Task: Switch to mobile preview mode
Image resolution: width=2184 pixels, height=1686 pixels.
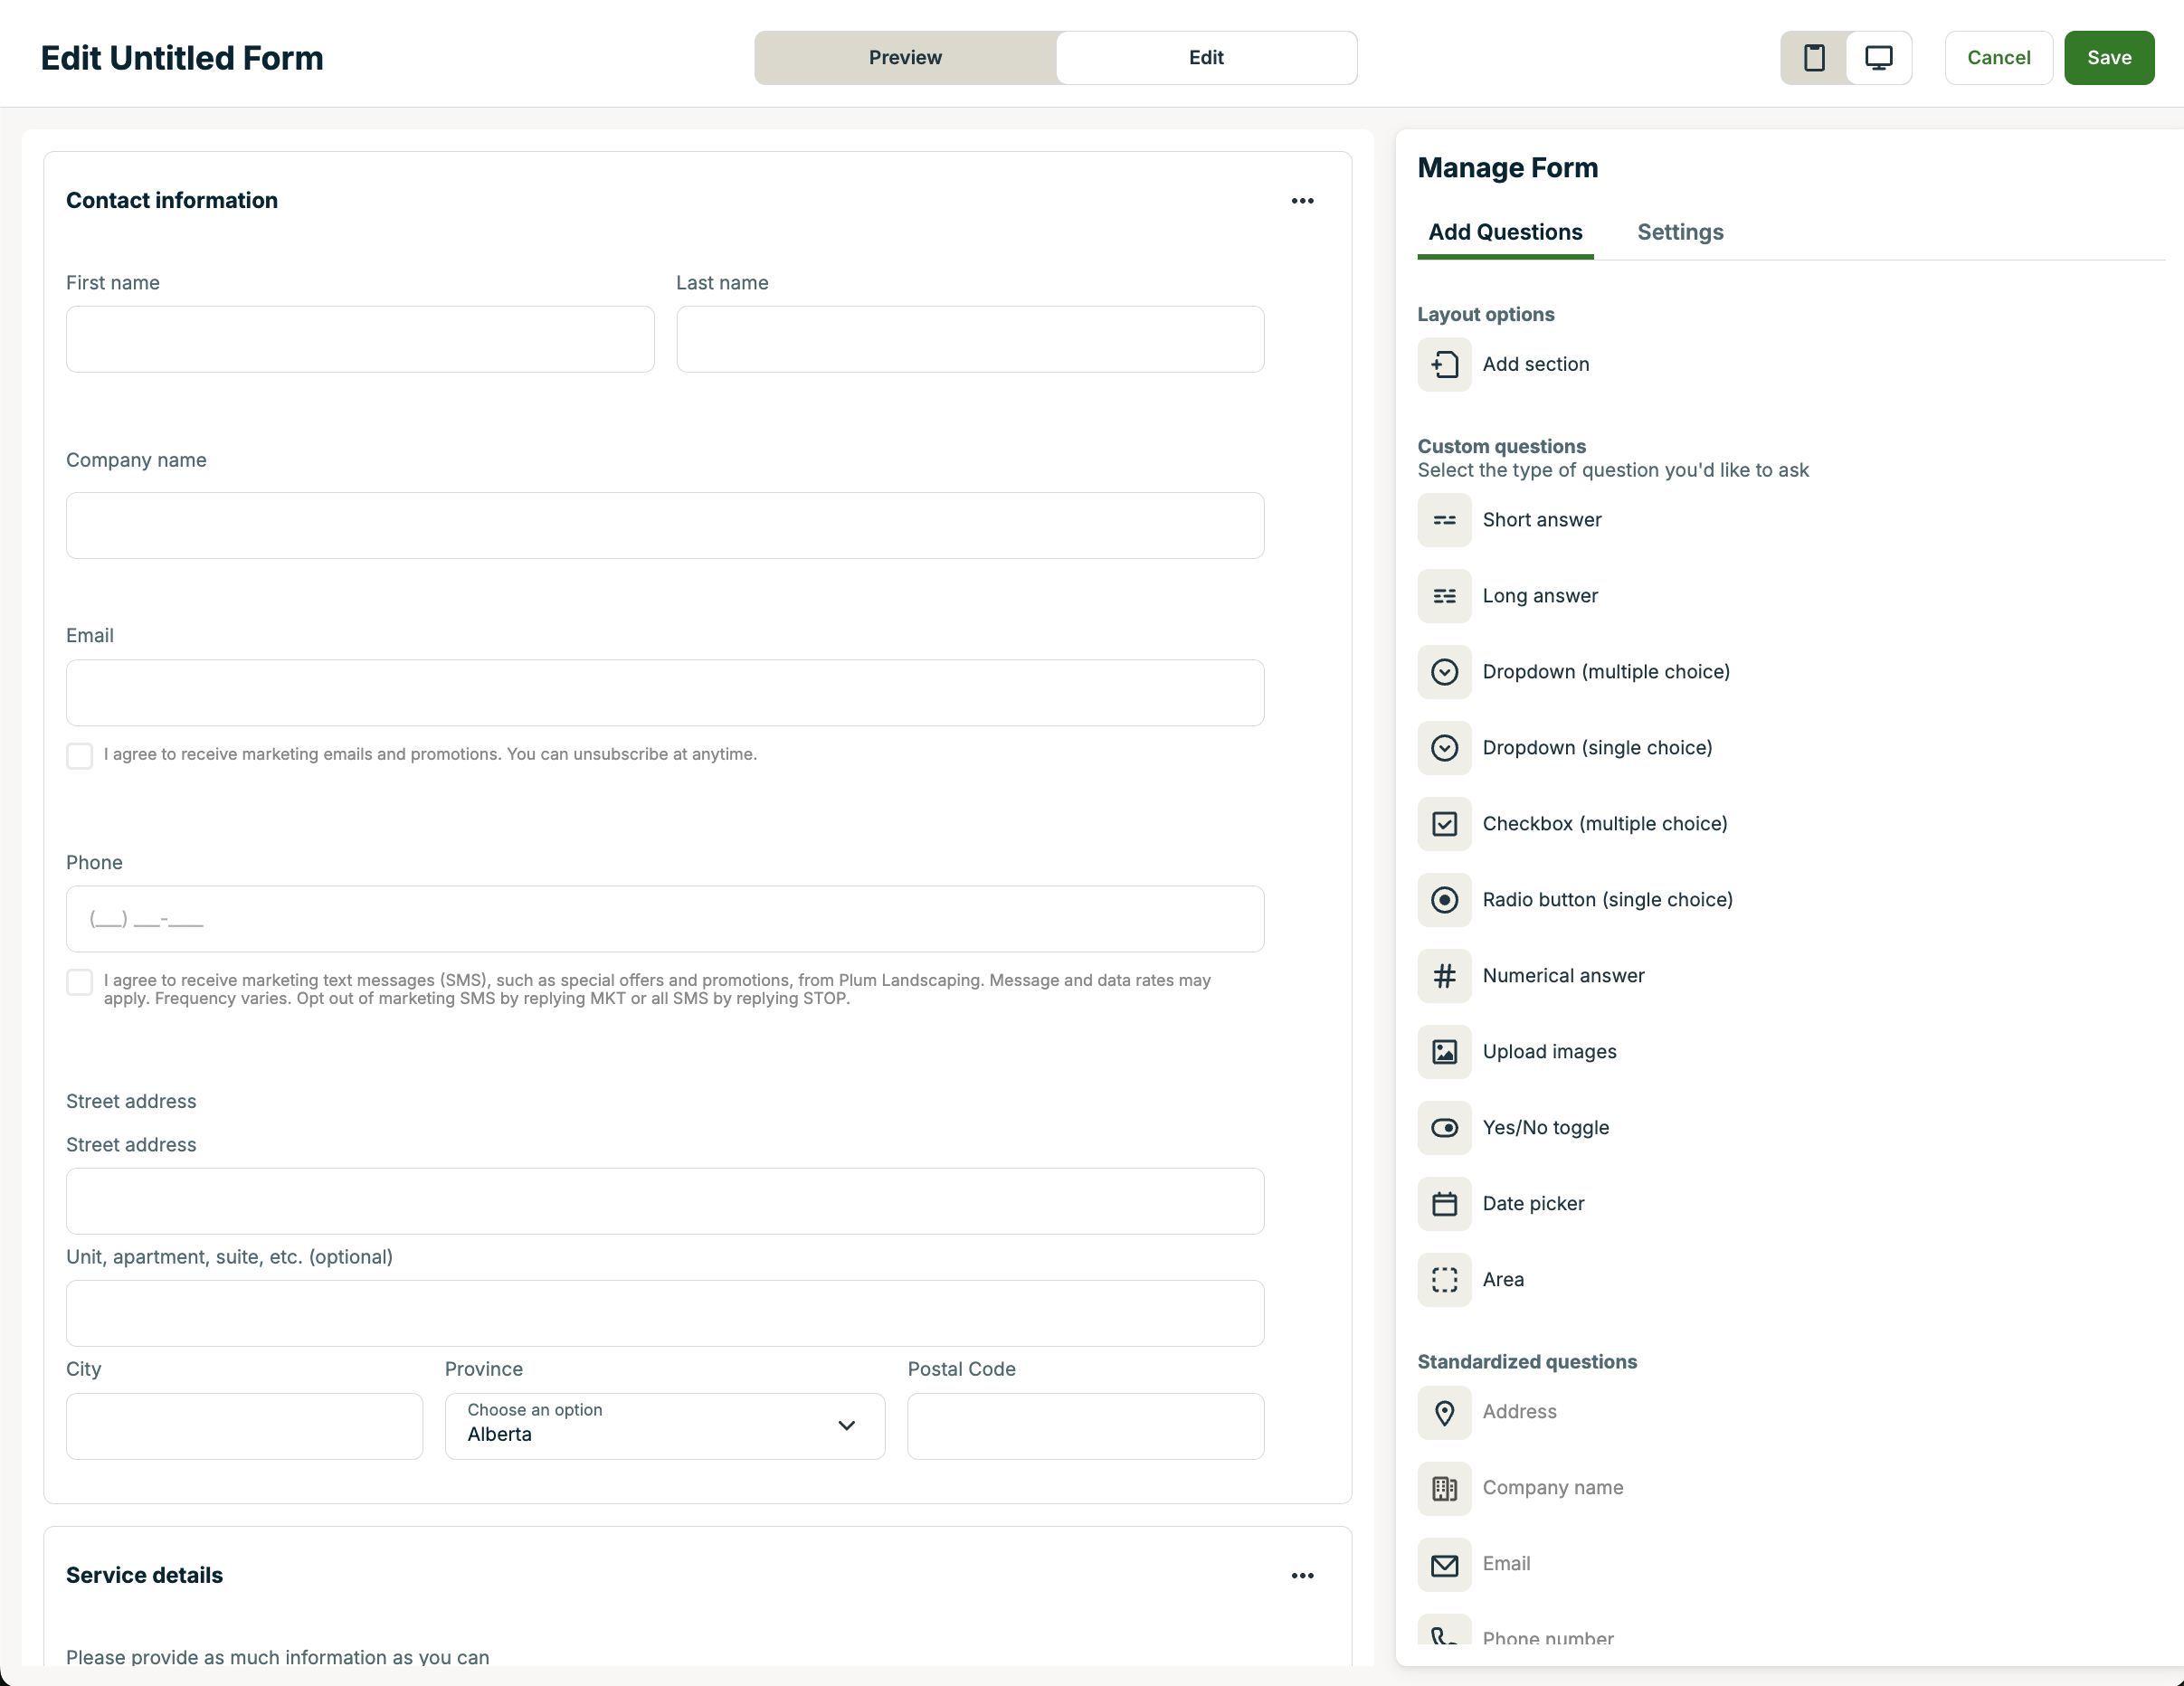Action: click(1814, 57)
